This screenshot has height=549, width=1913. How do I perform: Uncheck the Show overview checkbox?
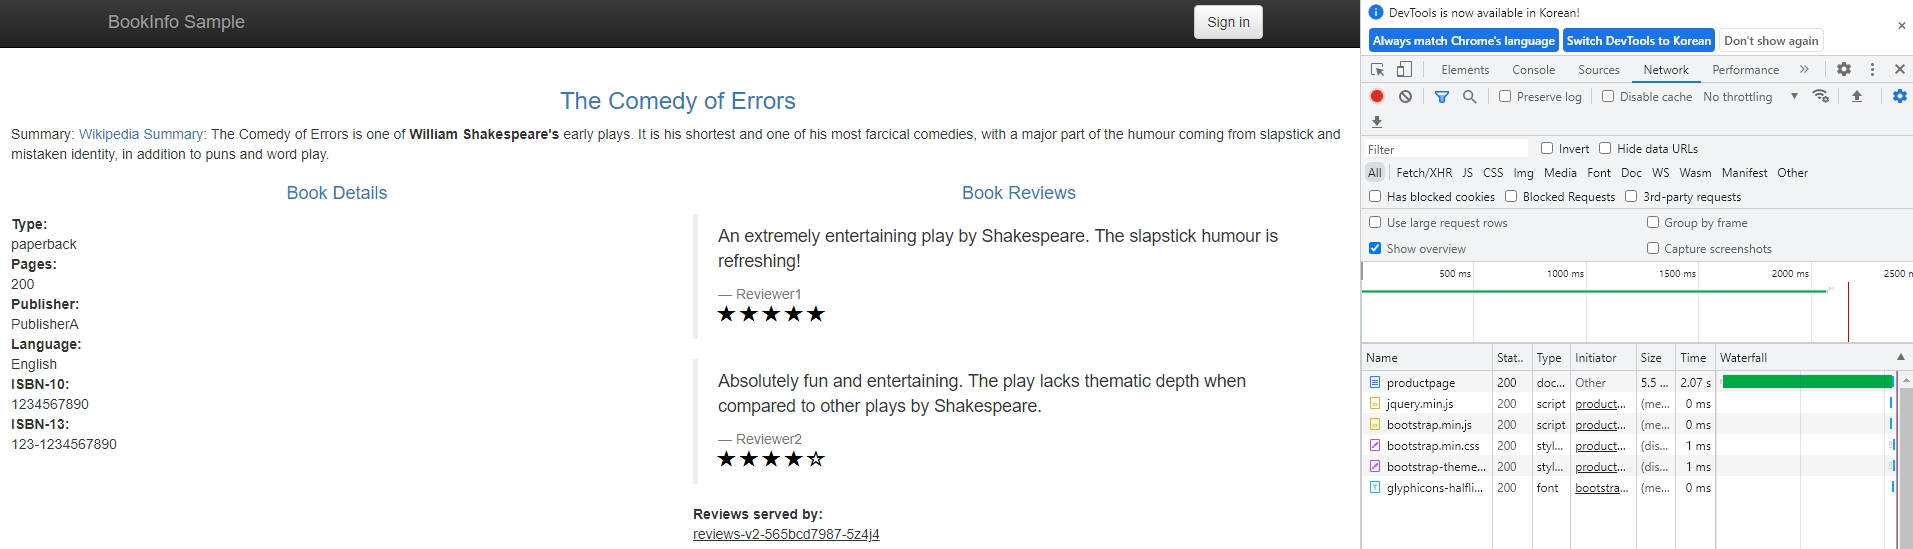click(x=1375, y=248)
